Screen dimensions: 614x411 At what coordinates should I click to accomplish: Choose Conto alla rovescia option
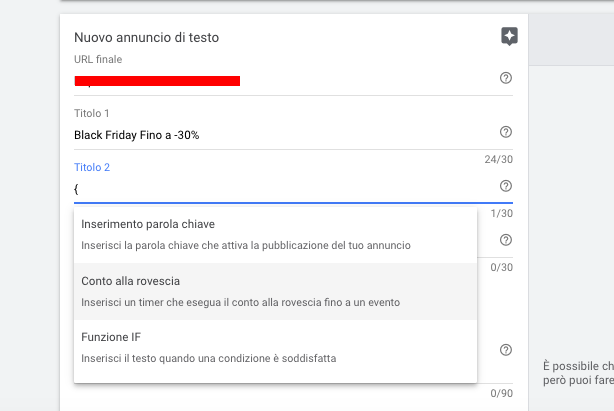275,291
